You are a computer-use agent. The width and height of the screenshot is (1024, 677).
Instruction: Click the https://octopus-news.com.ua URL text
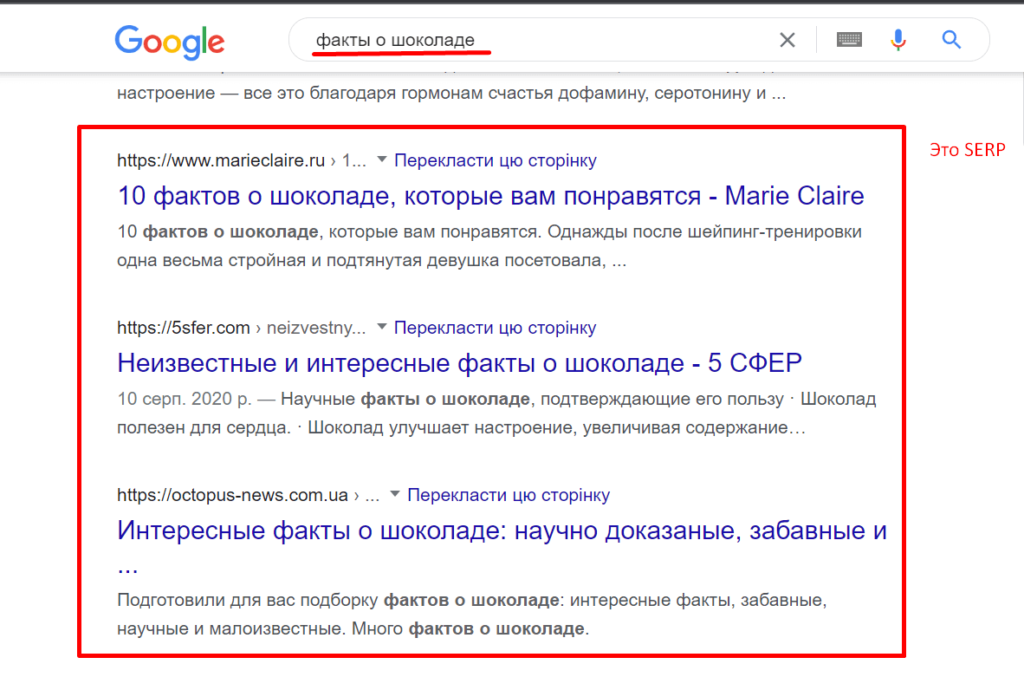click(x=232, y=495)
